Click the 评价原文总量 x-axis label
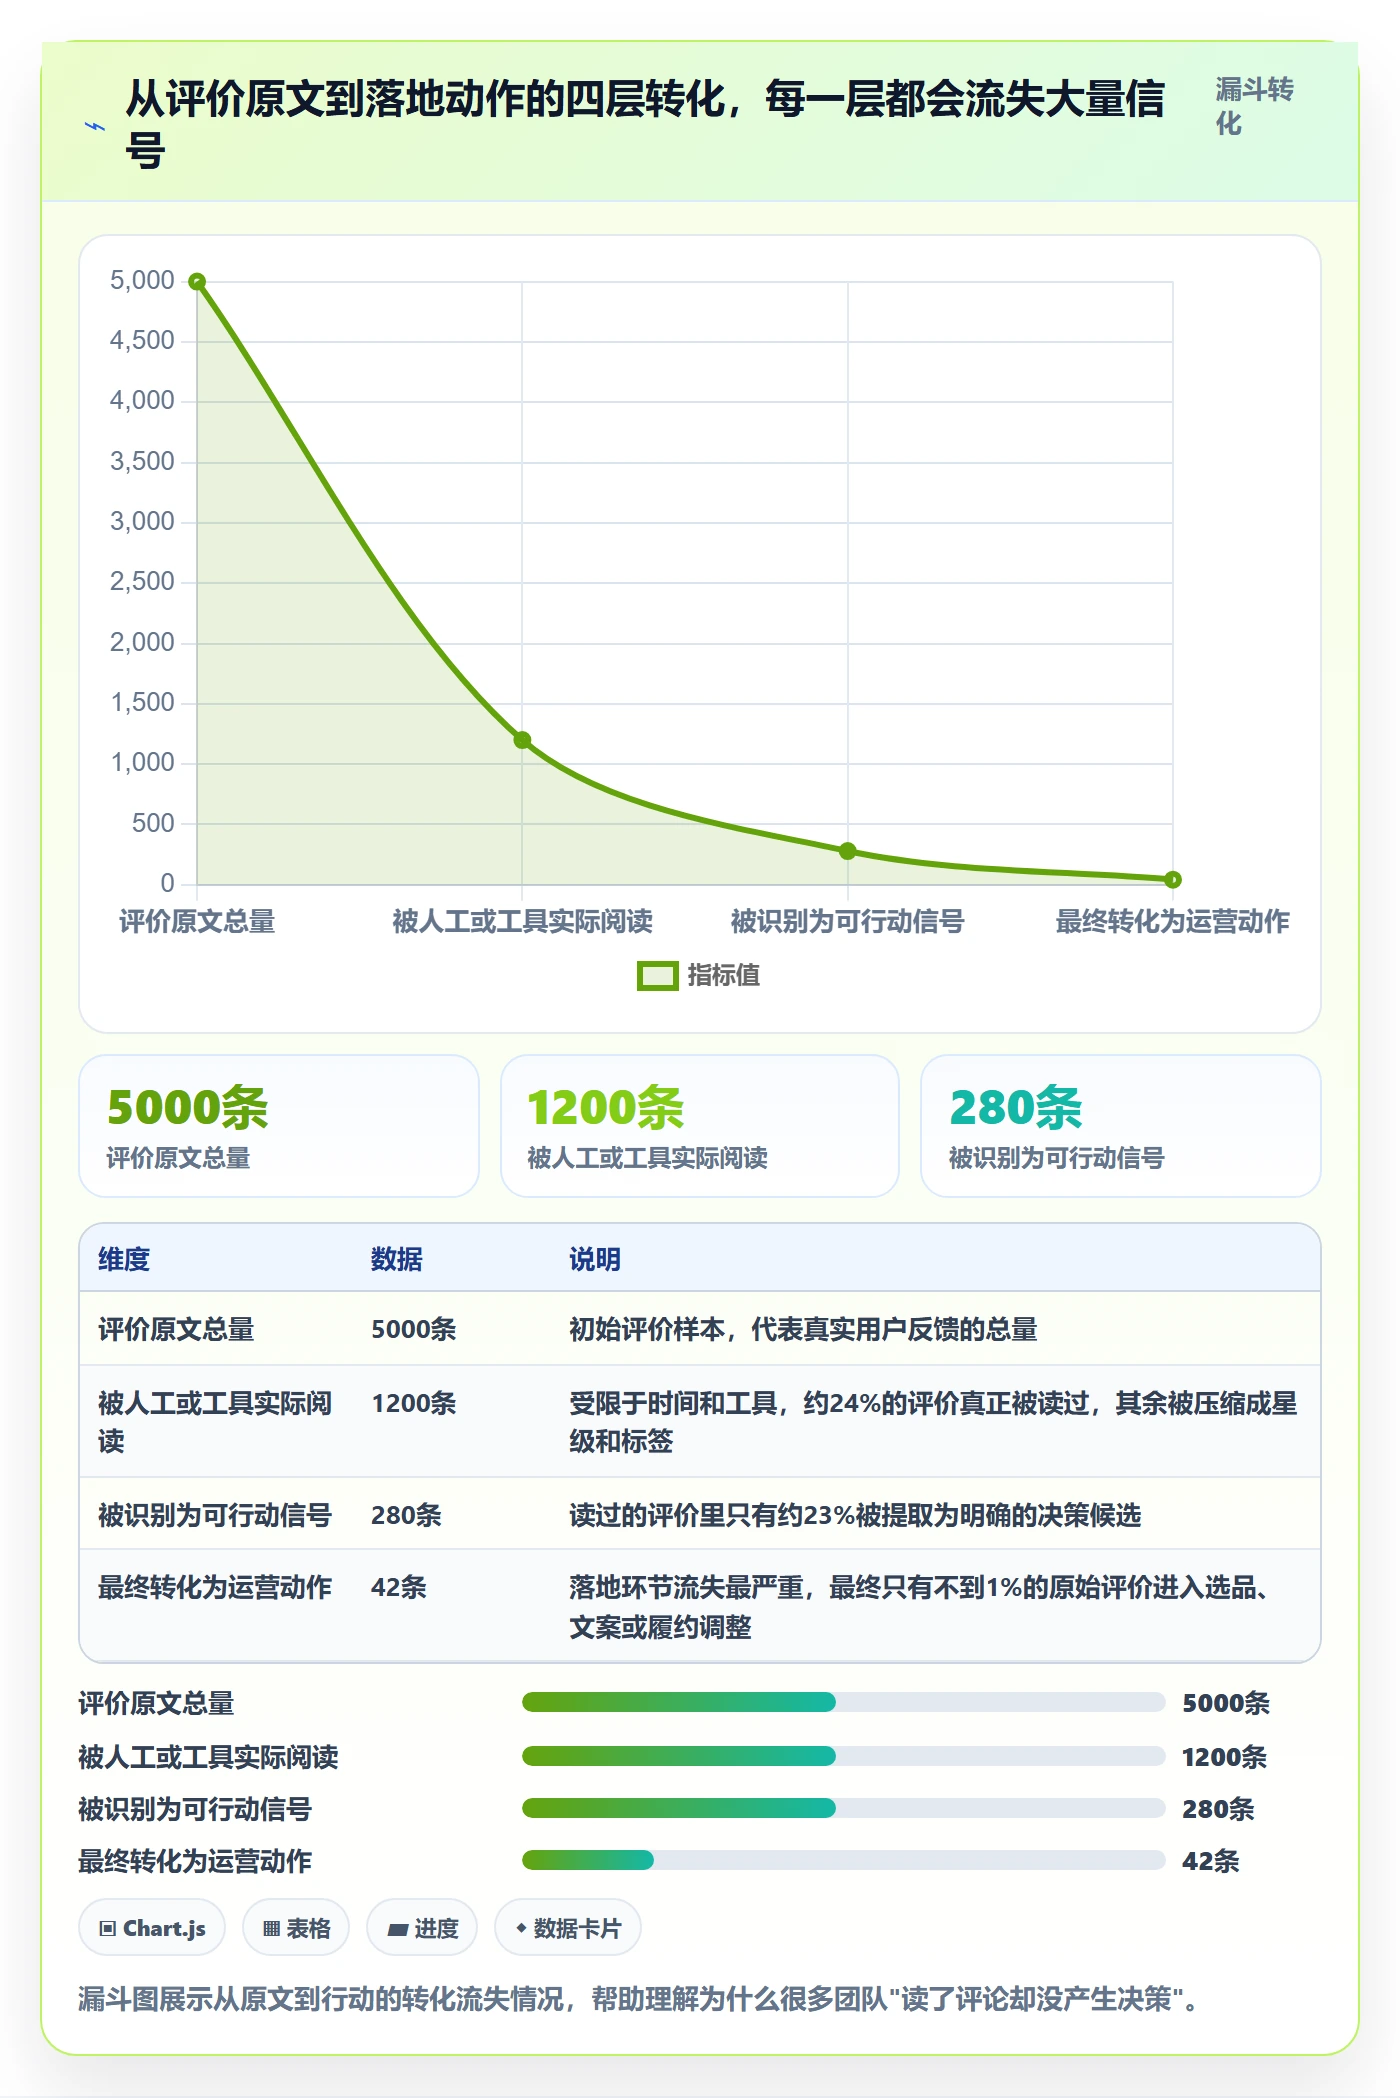 pyautogui.click(x=197, y=921)
